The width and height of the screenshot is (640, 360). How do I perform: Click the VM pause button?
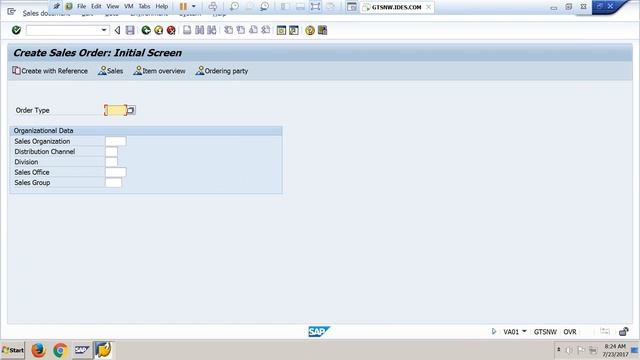point(183,6)
